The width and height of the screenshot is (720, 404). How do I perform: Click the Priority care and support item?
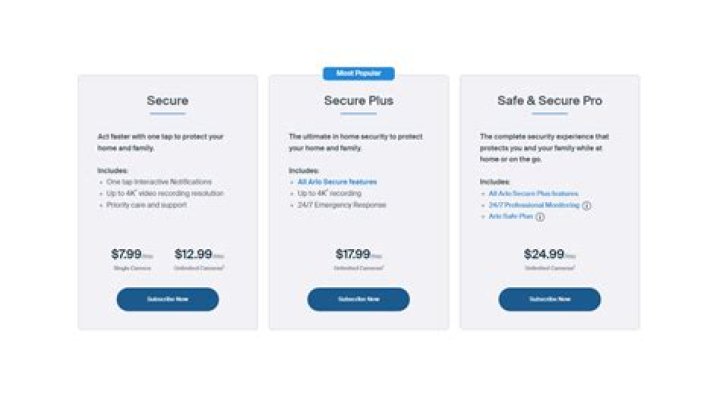[146, 205]
